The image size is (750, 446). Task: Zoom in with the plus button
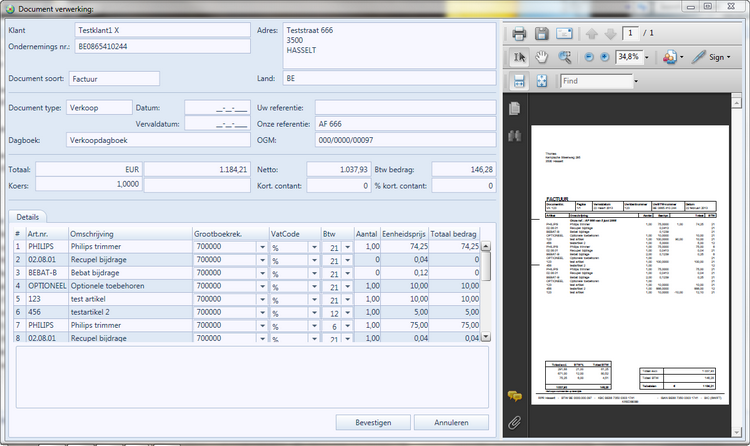click(605, 57)
